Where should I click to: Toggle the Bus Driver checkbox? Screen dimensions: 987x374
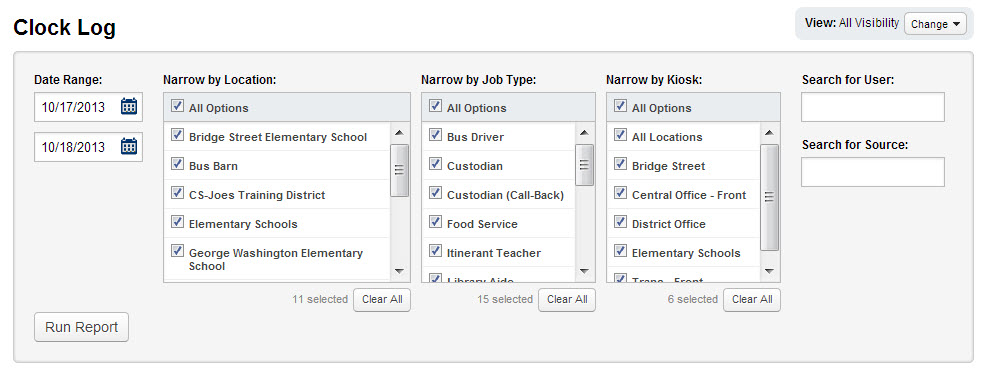click(435, 135)
